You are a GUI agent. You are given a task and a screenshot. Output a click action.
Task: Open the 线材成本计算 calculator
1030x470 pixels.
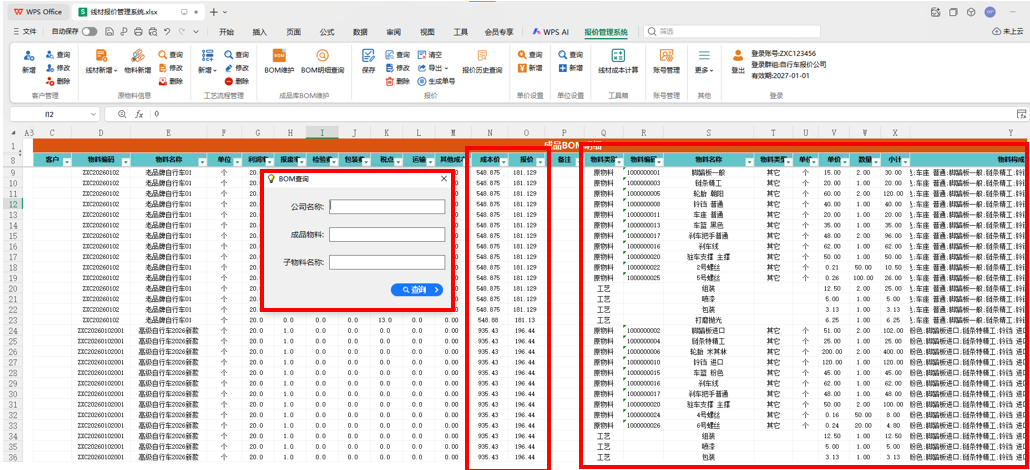click(618, 61)
